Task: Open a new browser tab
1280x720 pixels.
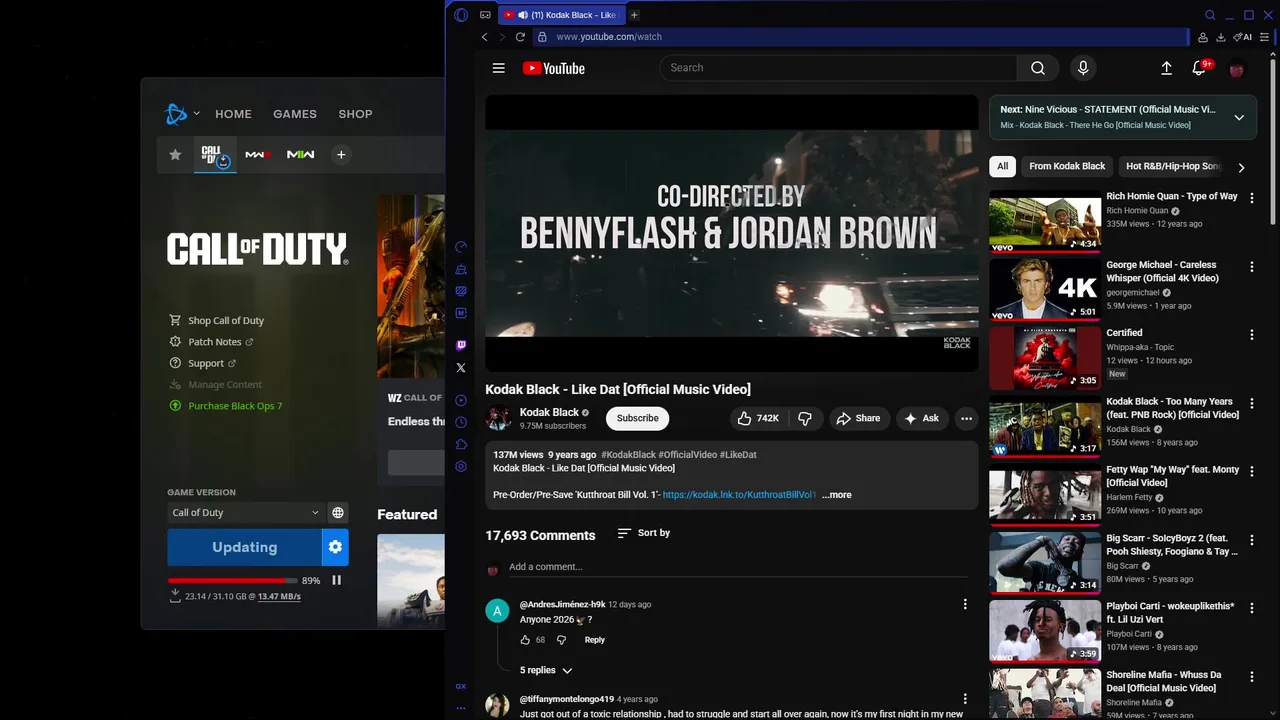Action: point(634,15)
